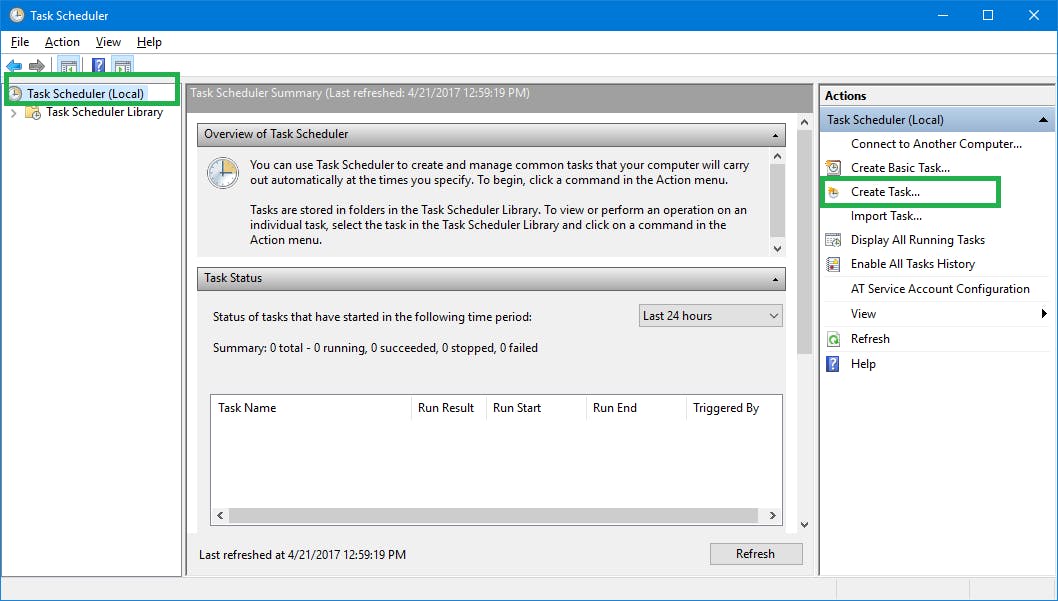
Task: Click Import Task action
Action: (x=886, y=217)
